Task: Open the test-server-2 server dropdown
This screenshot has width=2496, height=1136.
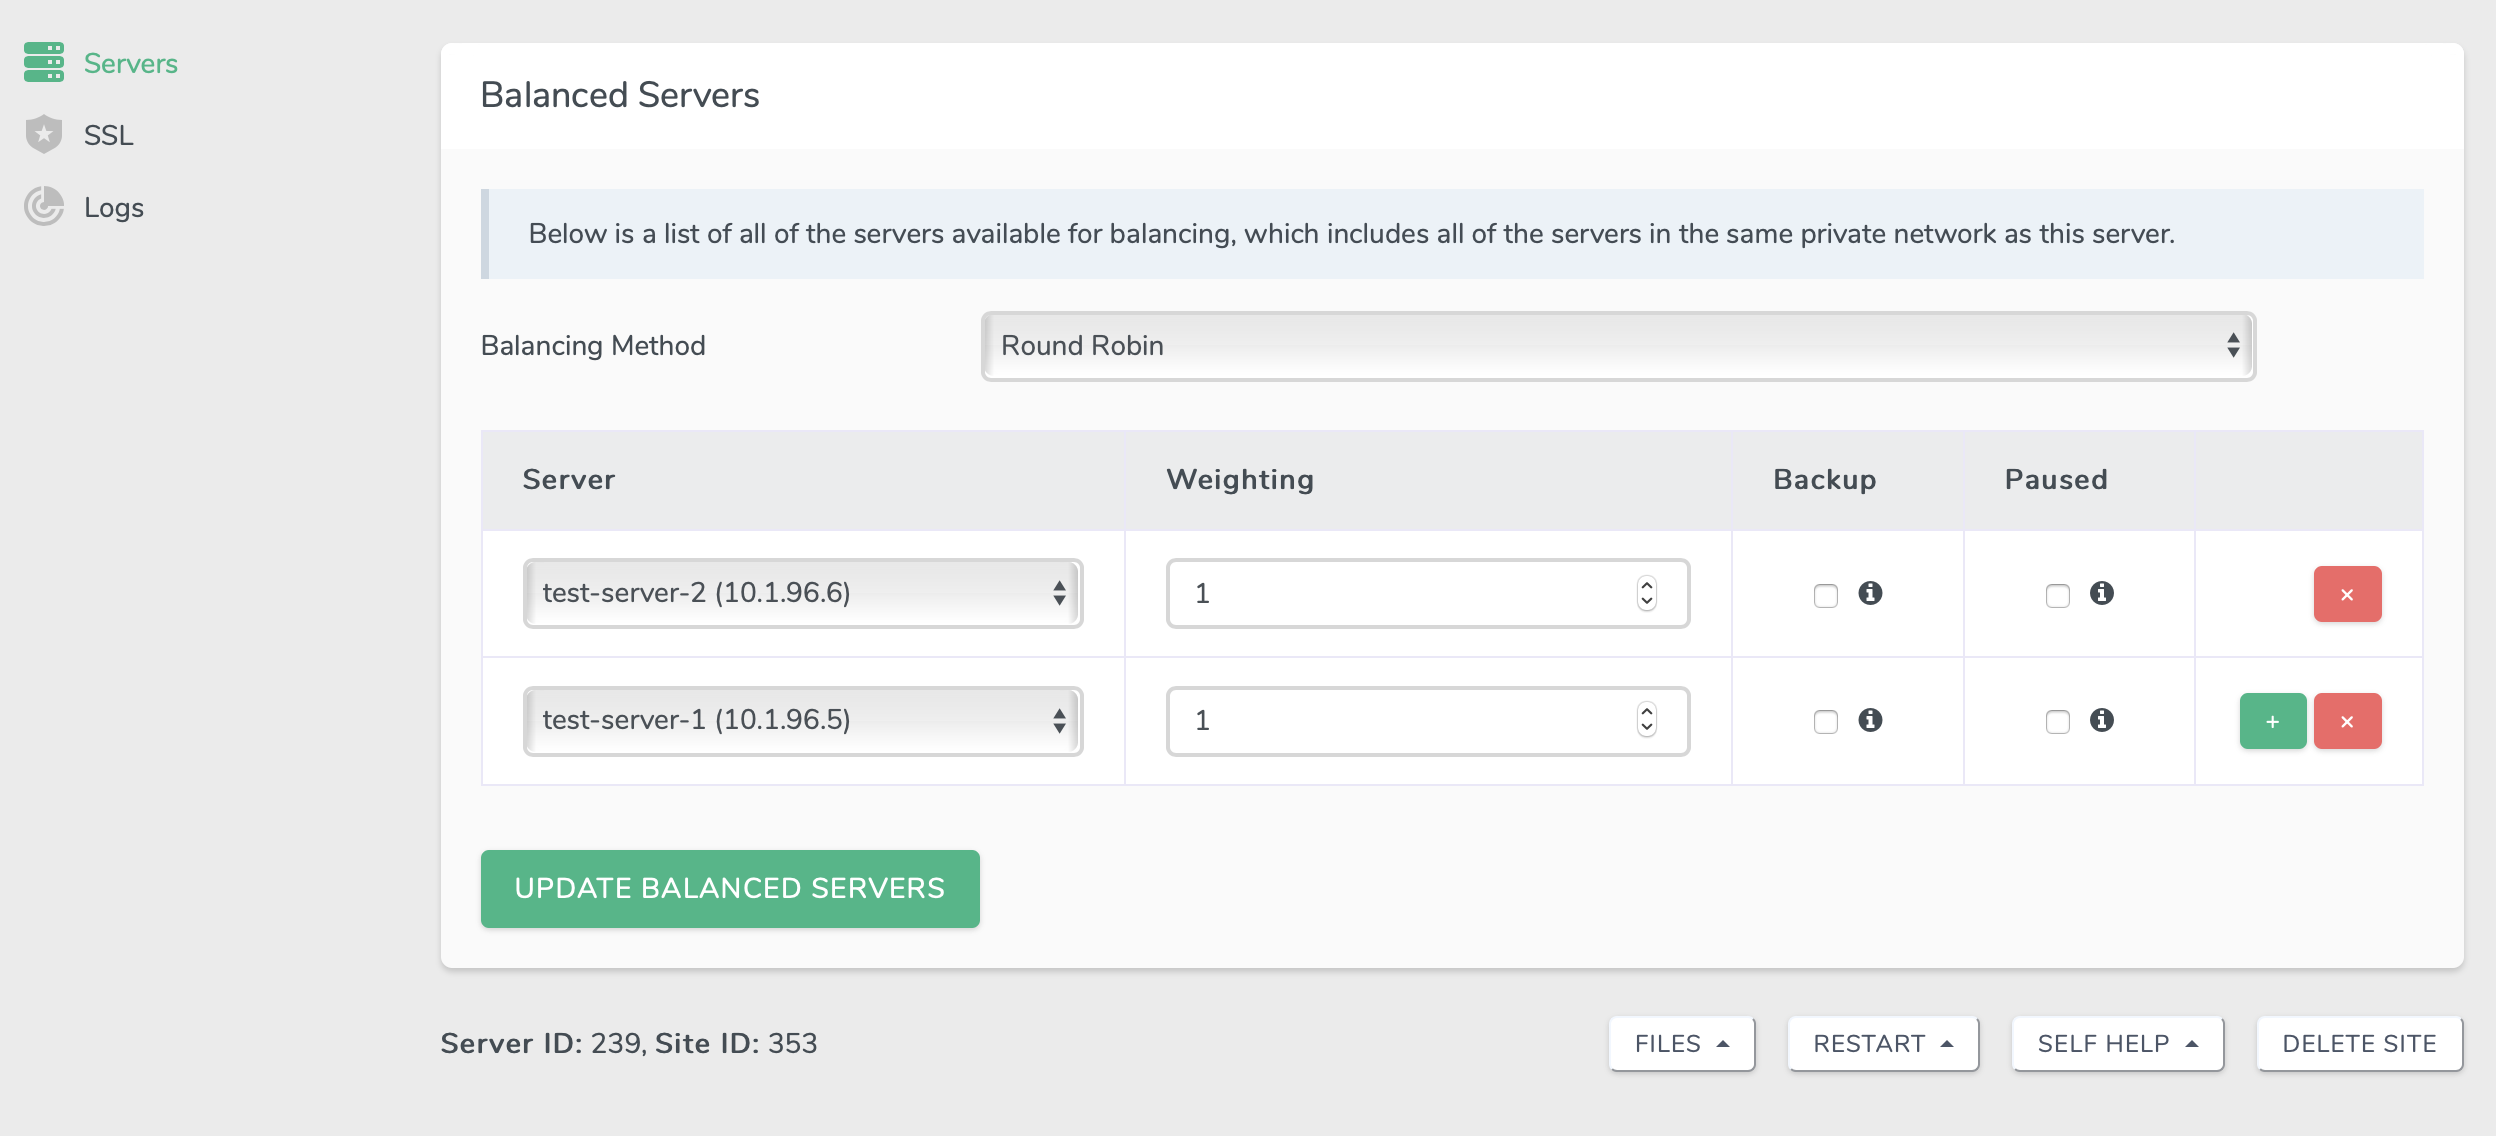Action: 803,593
